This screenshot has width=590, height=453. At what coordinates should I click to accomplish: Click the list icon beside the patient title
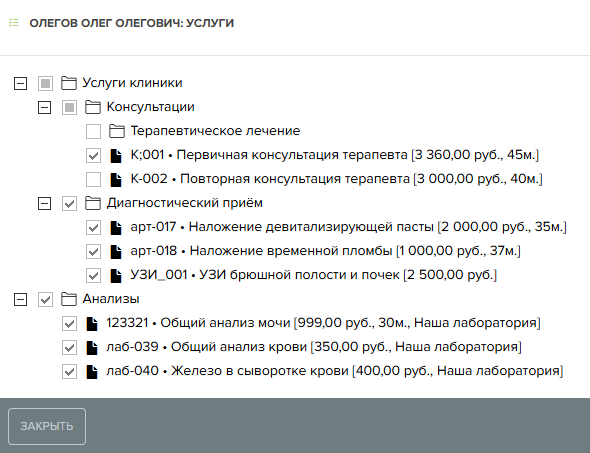14,23
